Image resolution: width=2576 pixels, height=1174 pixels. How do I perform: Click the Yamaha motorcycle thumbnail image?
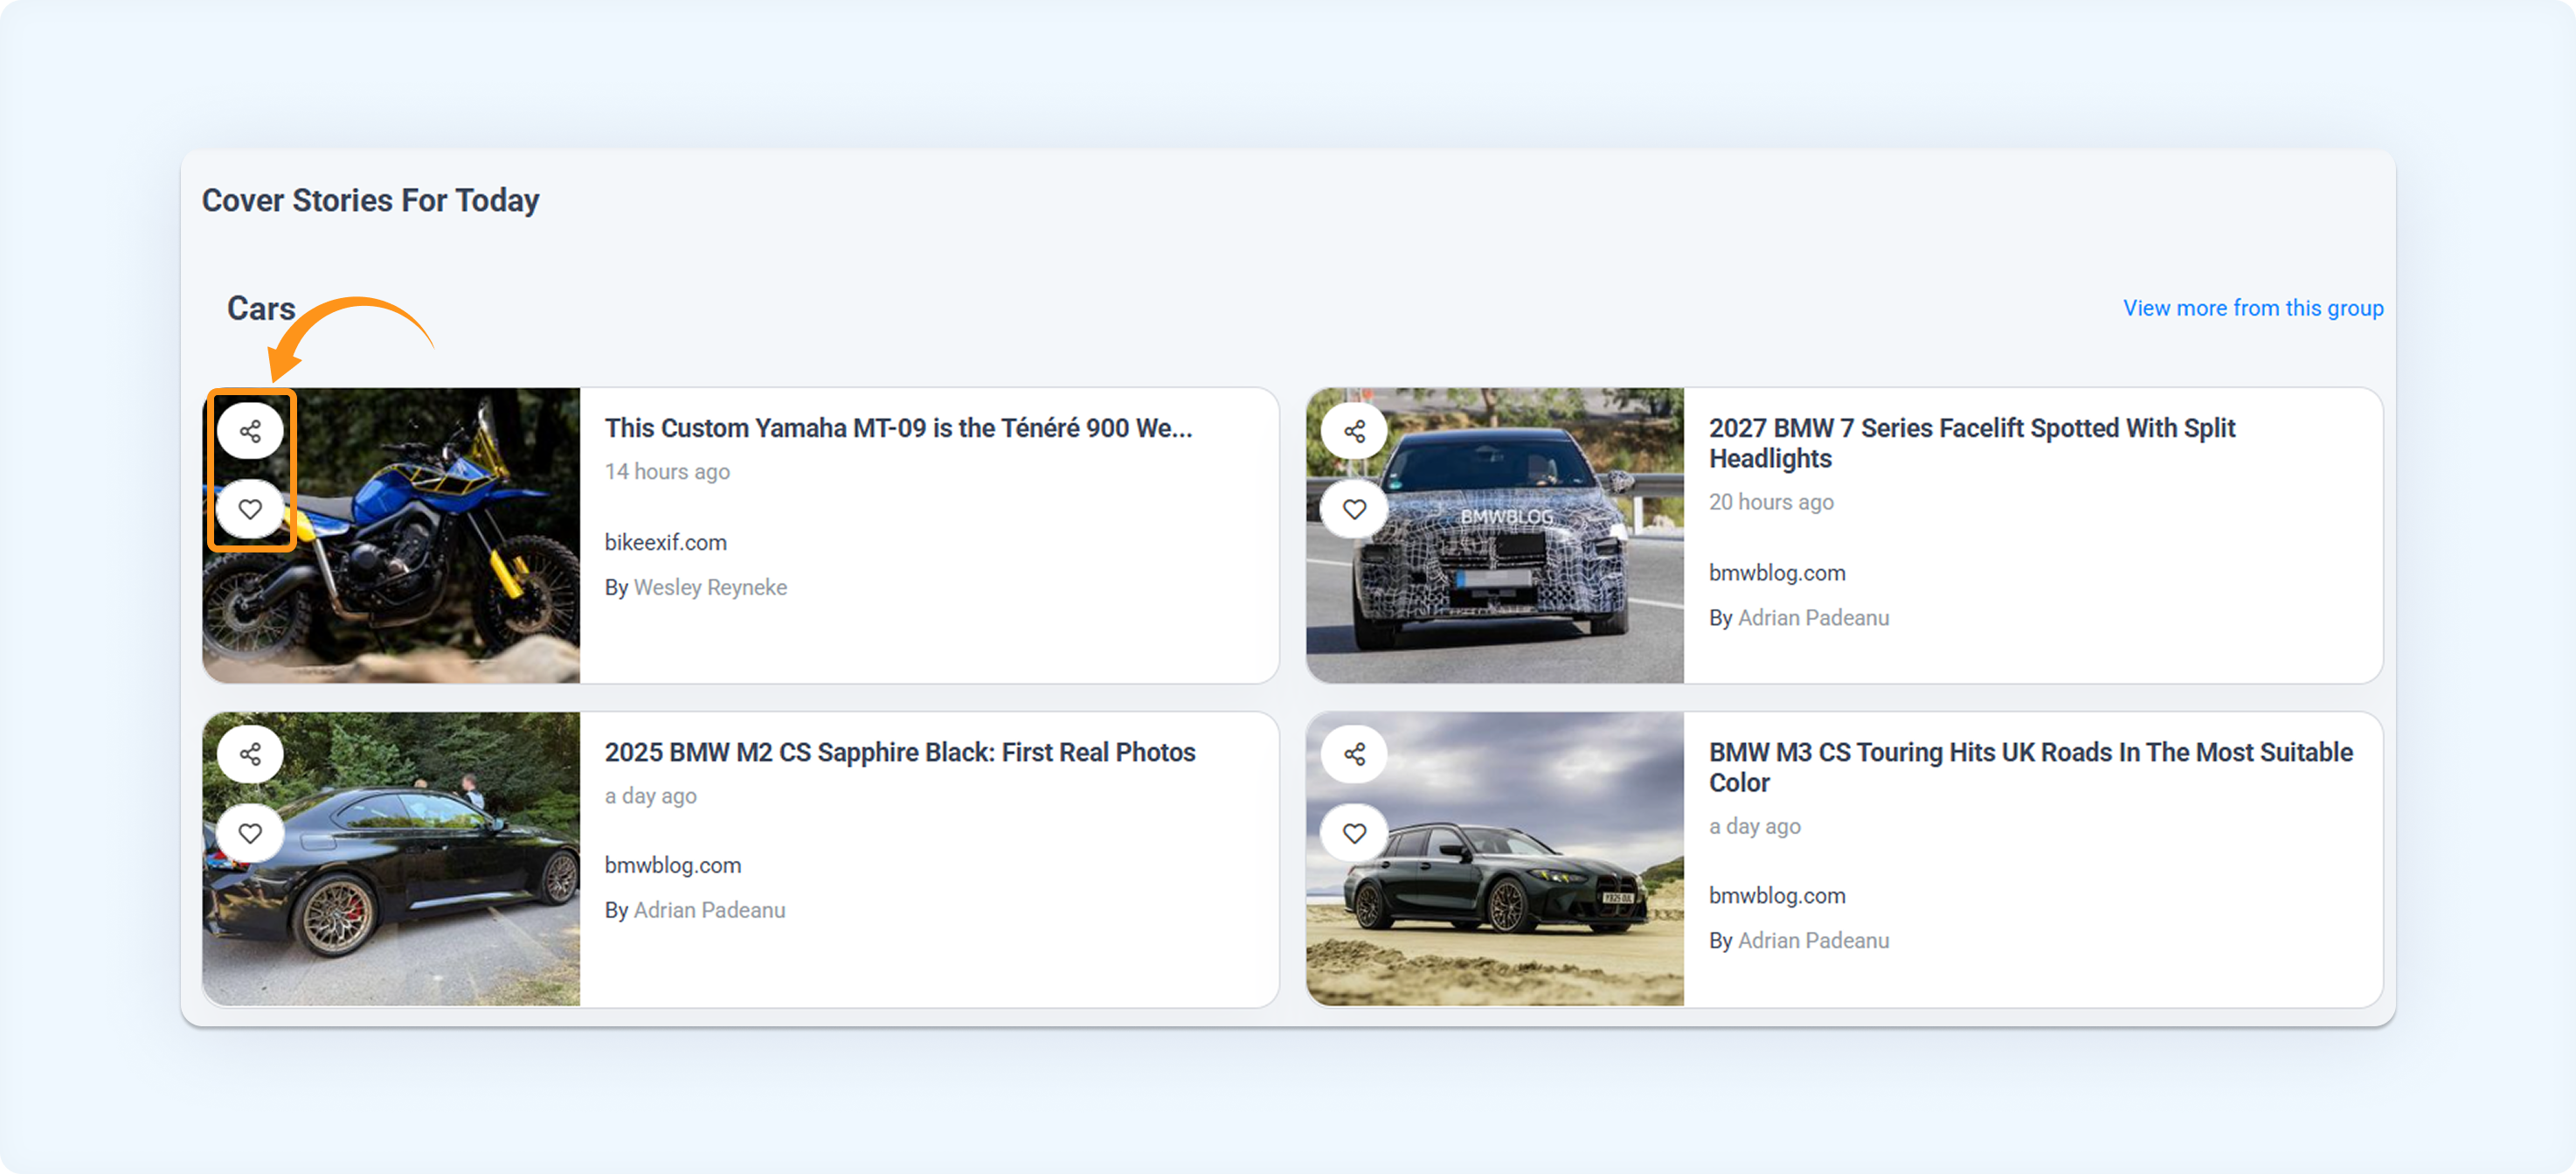tap(391, 535)
